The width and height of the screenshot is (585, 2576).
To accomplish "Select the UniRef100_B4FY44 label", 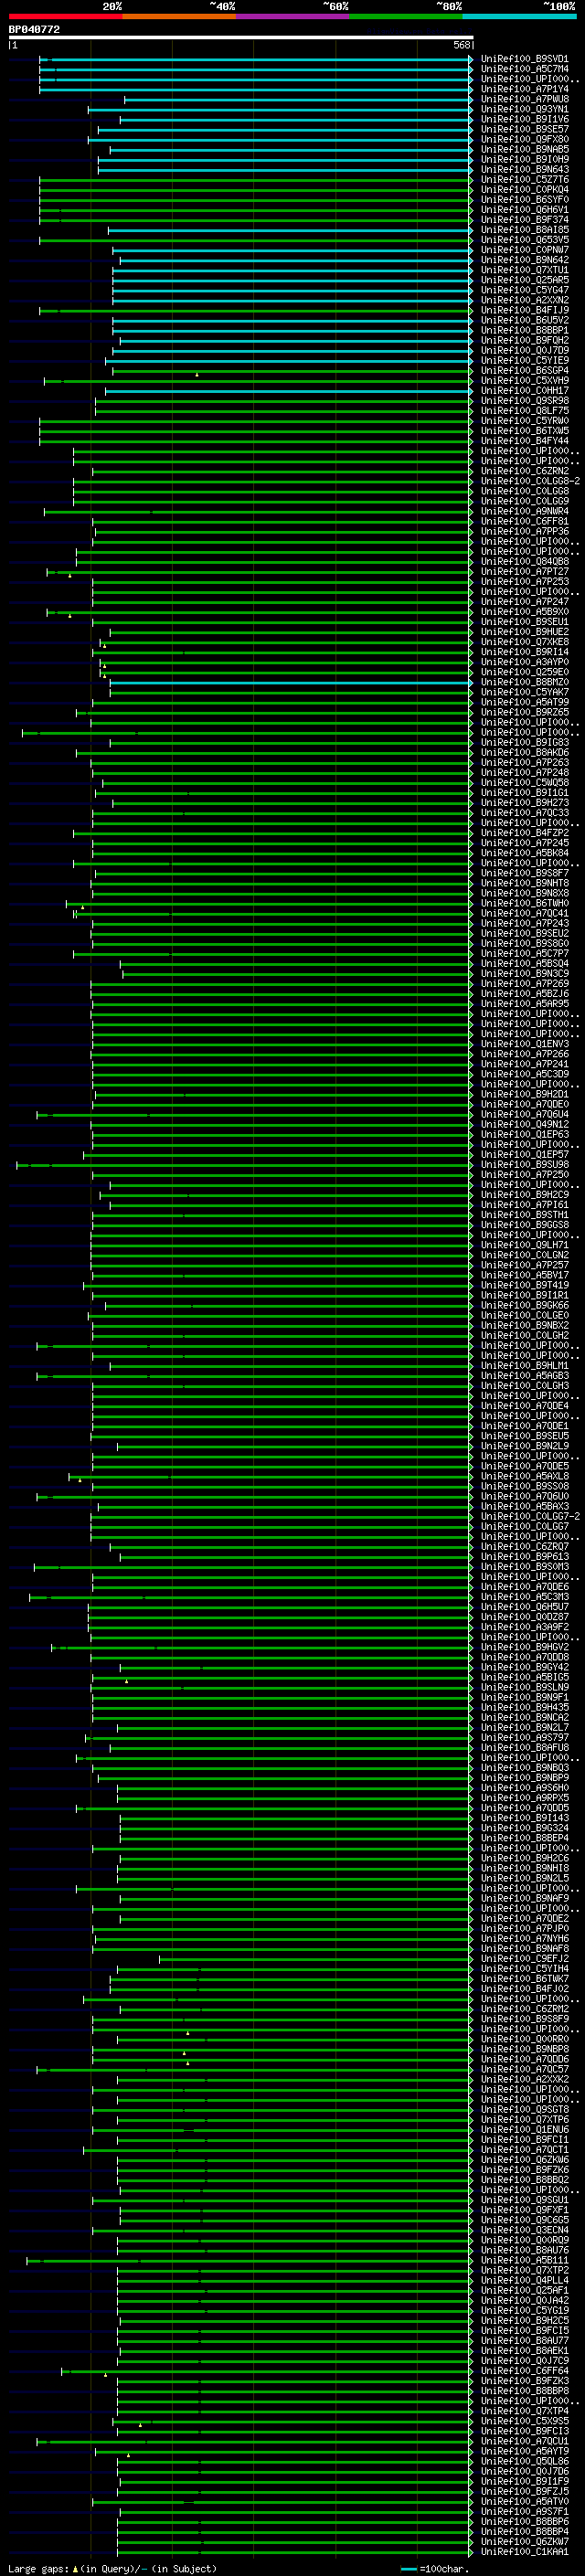I will point(524,441).
